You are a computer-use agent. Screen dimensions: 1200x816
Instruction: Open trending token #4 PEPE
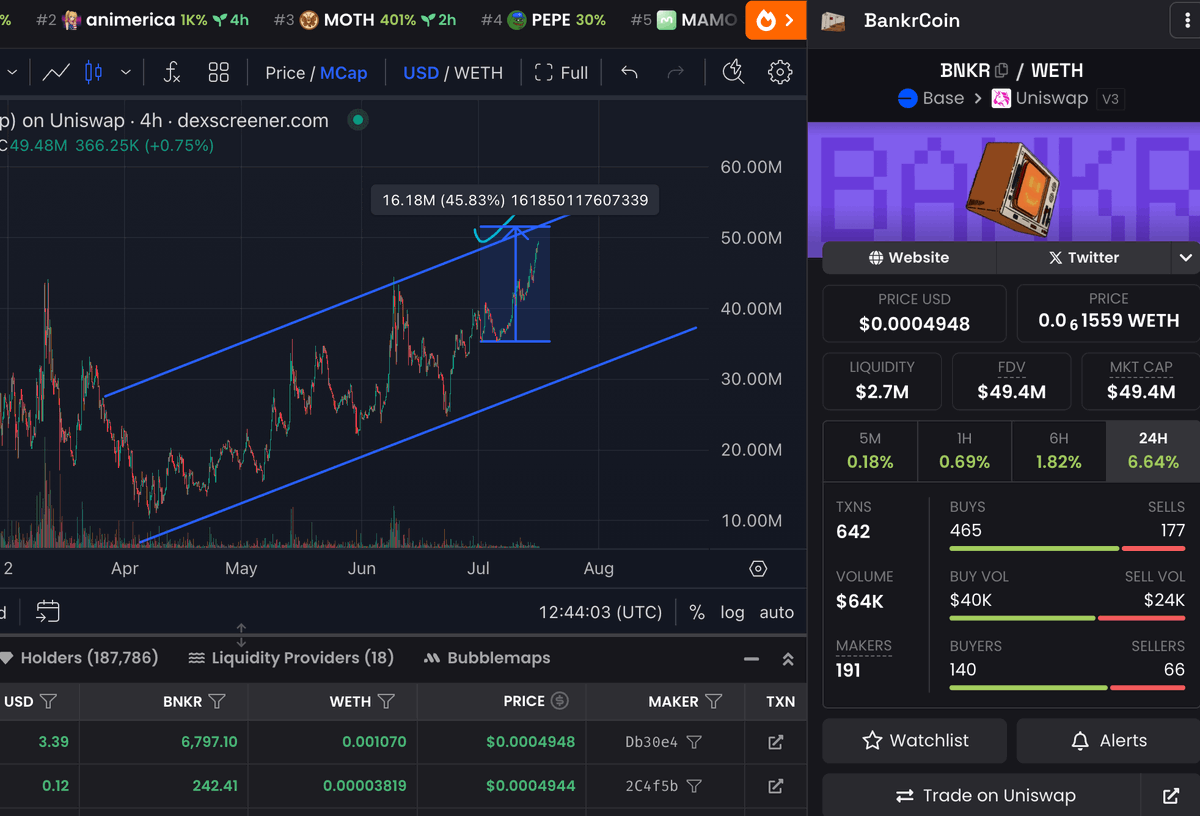543,20
